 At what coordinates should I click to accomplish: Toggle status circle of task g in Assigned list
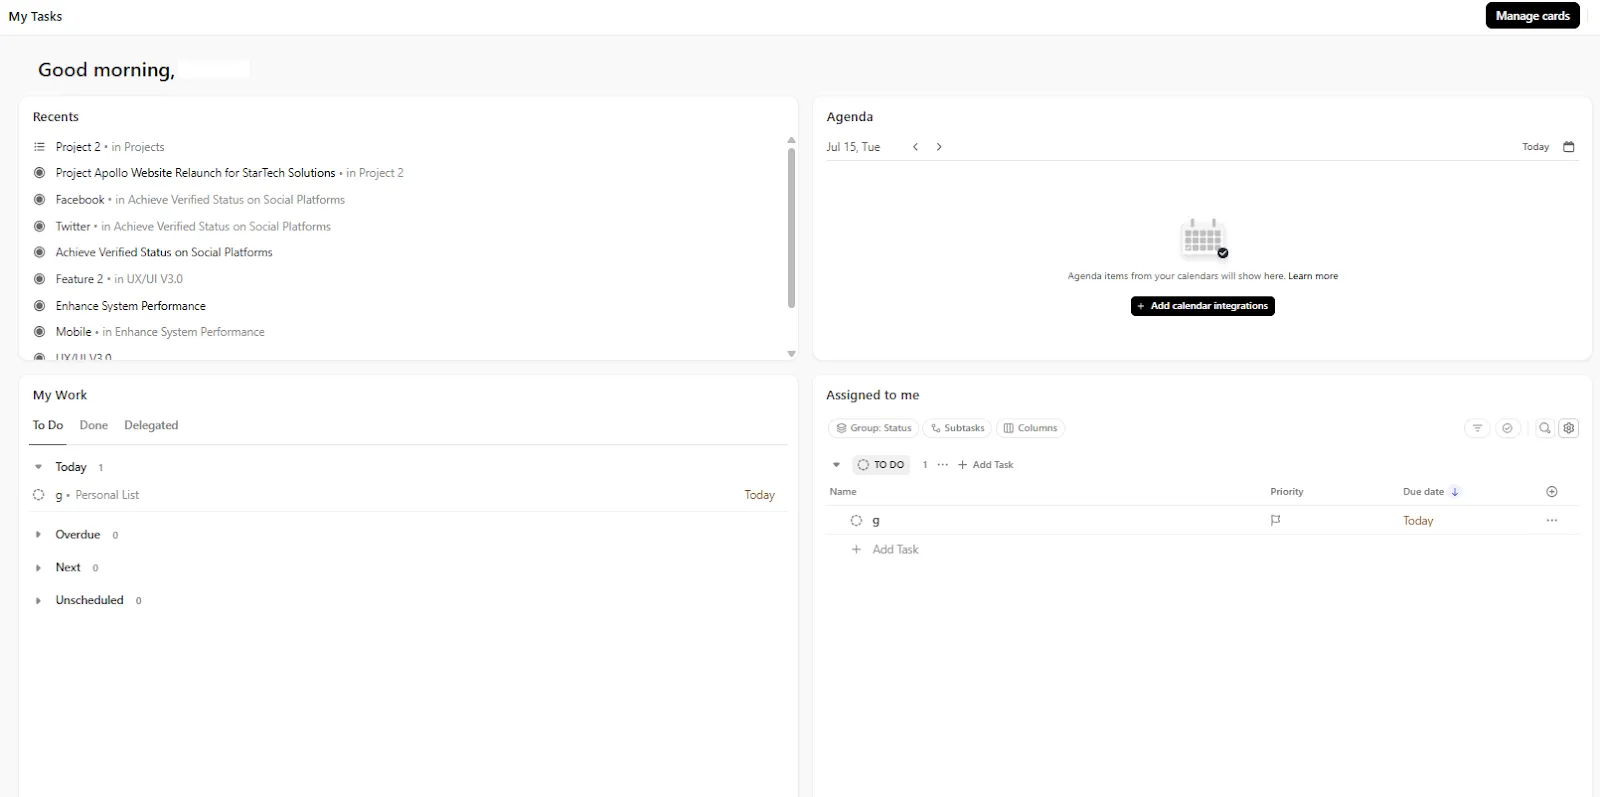coord(856,520)
